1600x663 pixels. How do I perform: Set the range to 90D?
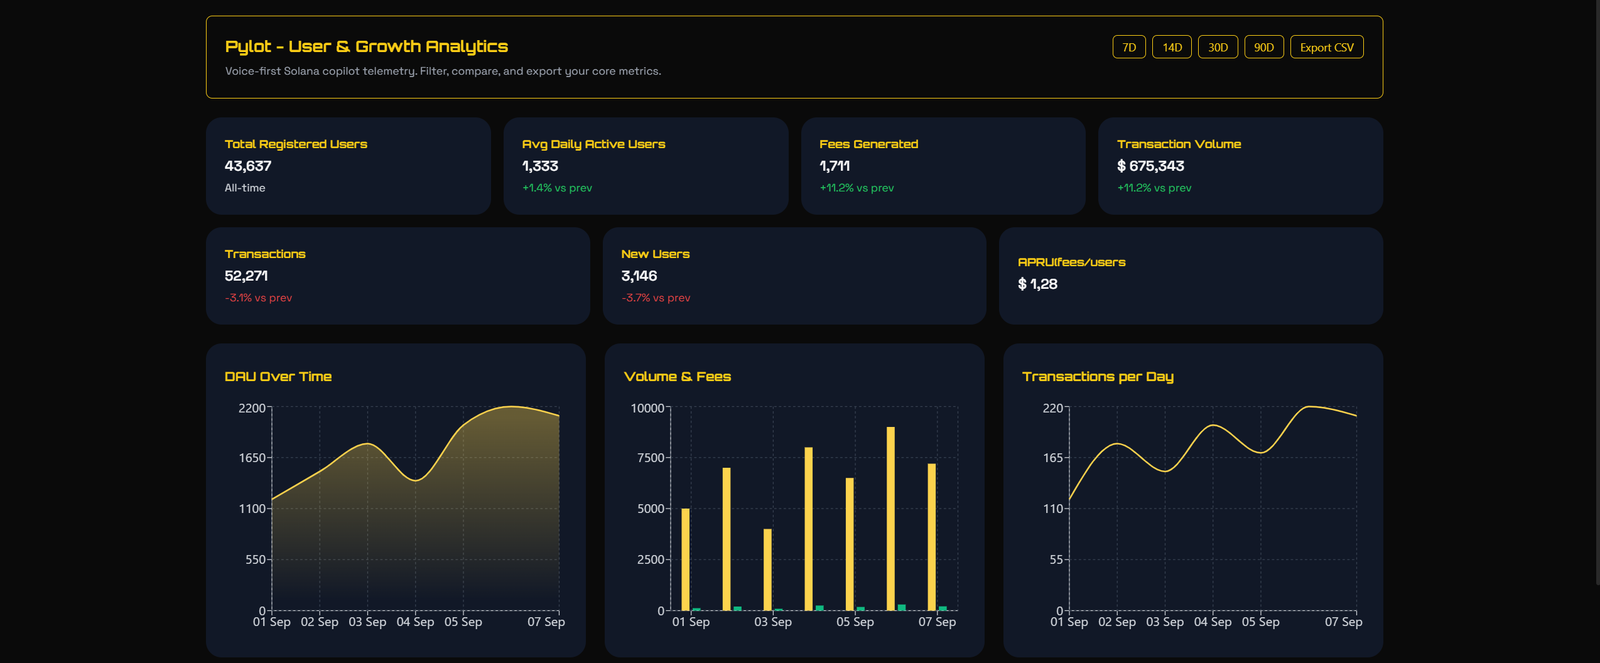pos(1264,47)
